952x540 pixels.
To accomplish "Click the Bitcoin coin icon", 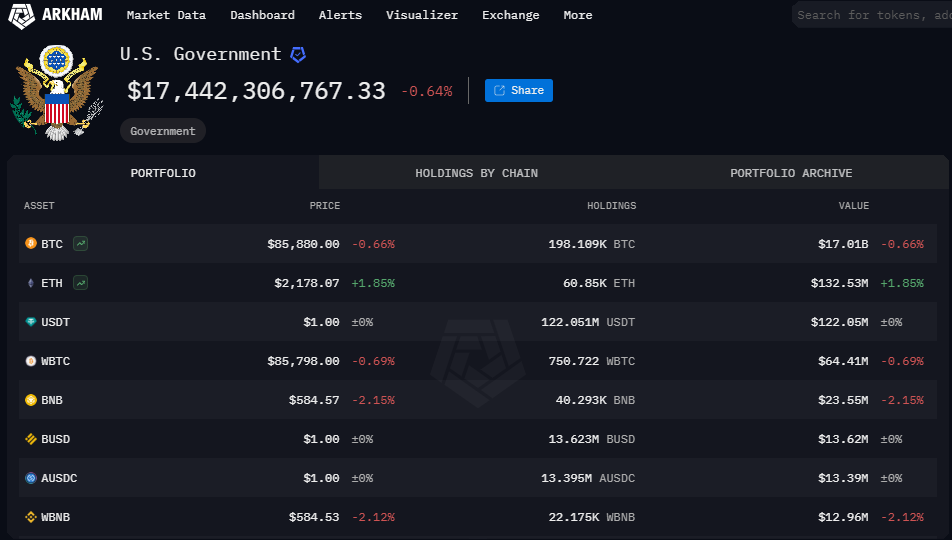I will click(x=30, y=244).
